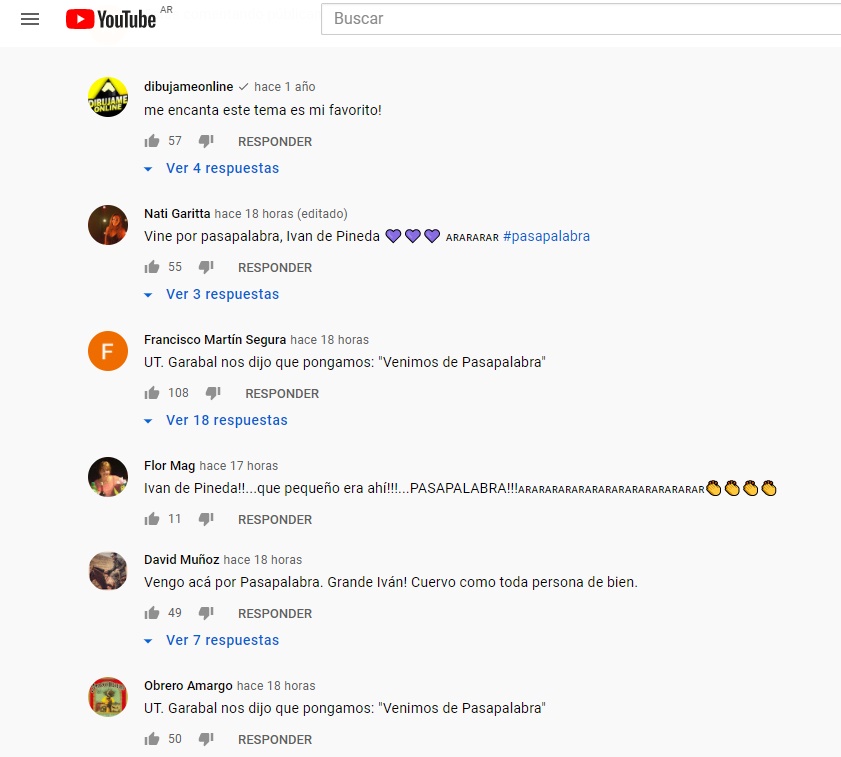Expand Ver 3 respuestas
Viewport: 841px width, 757px height.
[212, 295]
